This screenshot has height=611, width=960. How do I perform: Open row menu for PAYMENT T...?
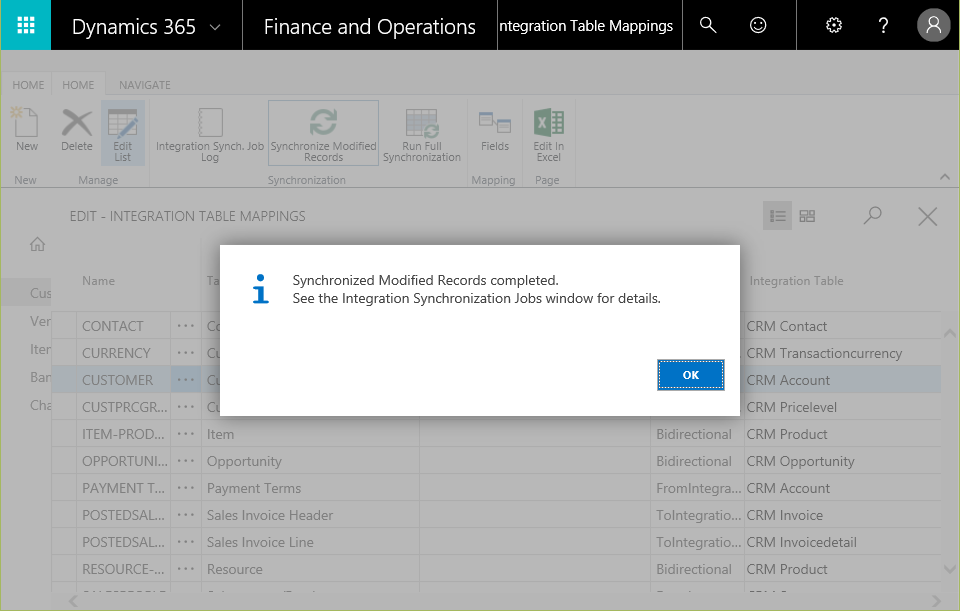(186, 488)
